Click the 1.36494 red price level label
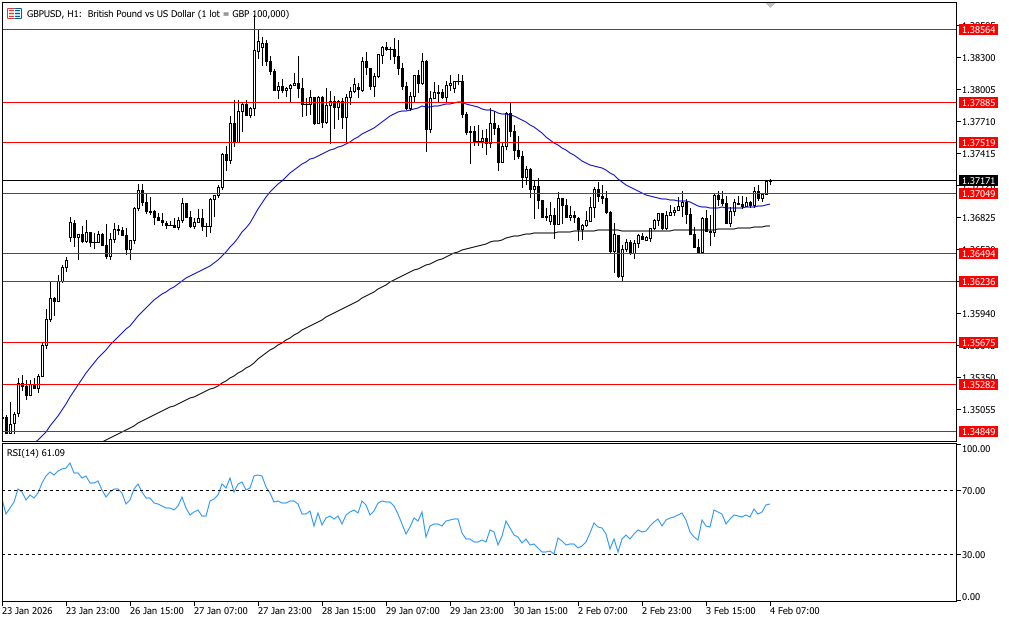Image resolution: width=1009 pixels, height=622 pixels. point(977,254)
